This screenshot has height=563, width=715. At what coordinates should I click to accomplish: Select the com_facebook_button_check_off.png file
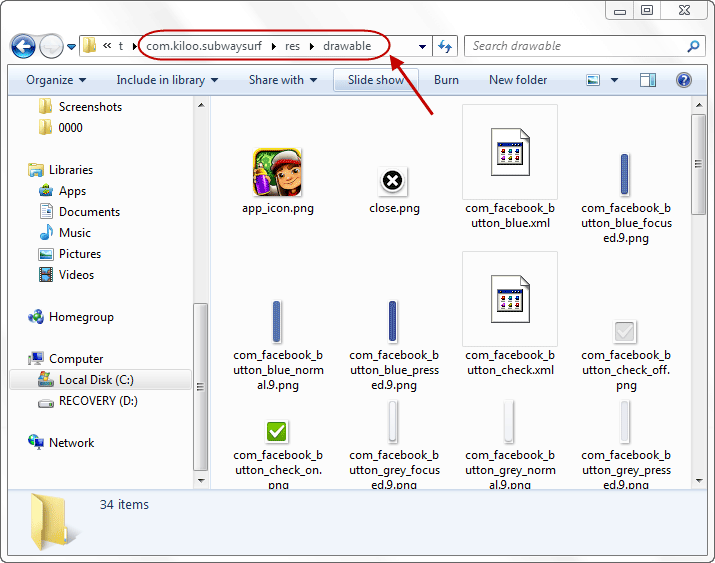(x=624, y=331)
